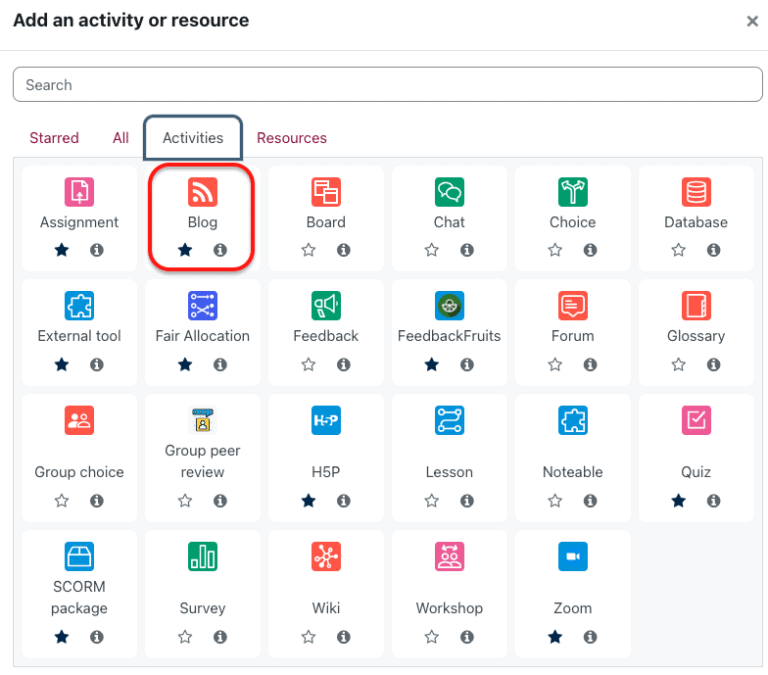Select the Assignment activity icon

(x=79, y=192)
